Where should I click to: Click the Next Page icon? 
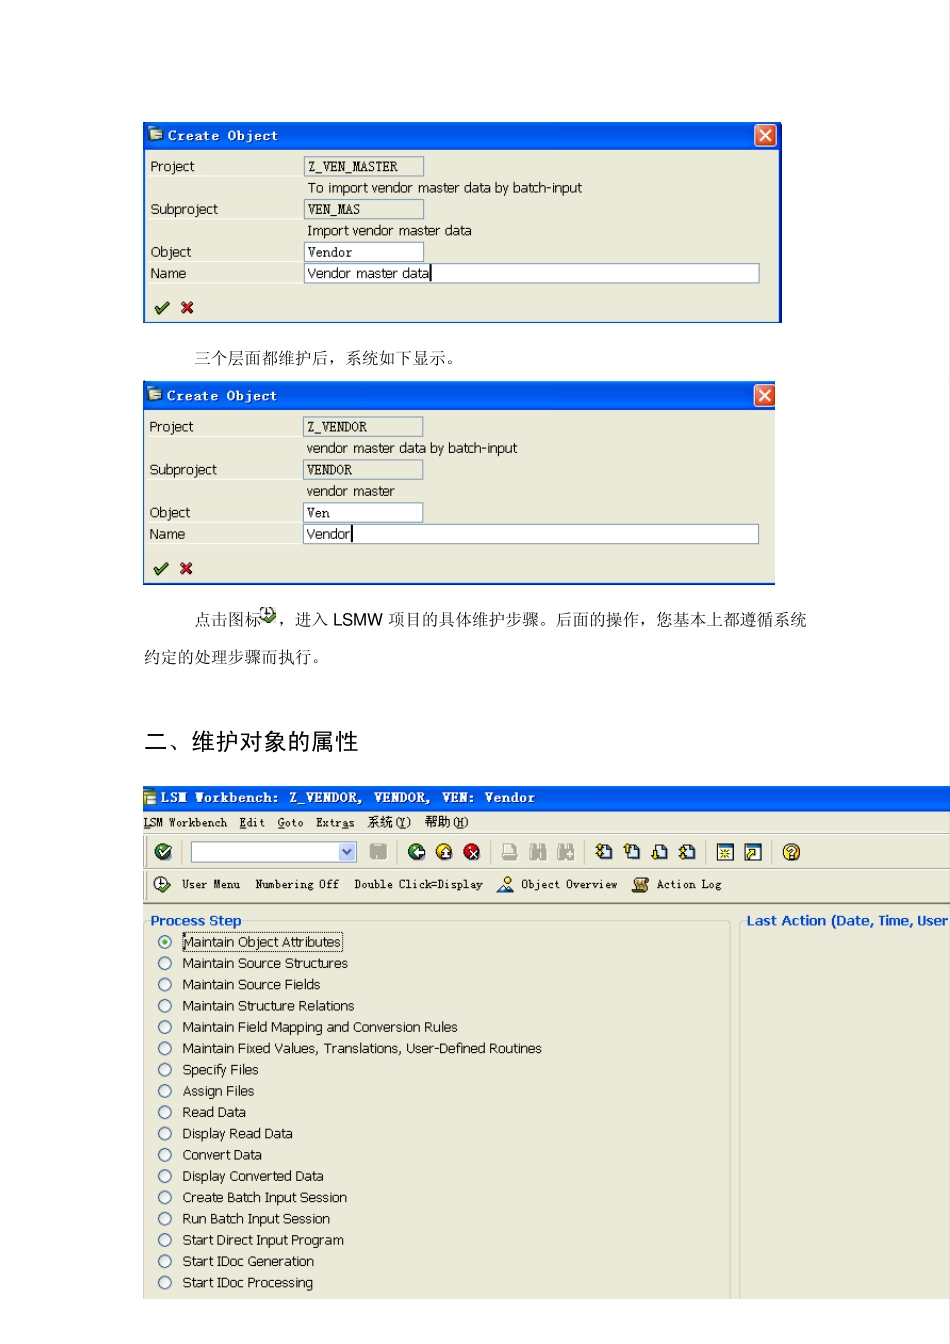pos(660,852)
